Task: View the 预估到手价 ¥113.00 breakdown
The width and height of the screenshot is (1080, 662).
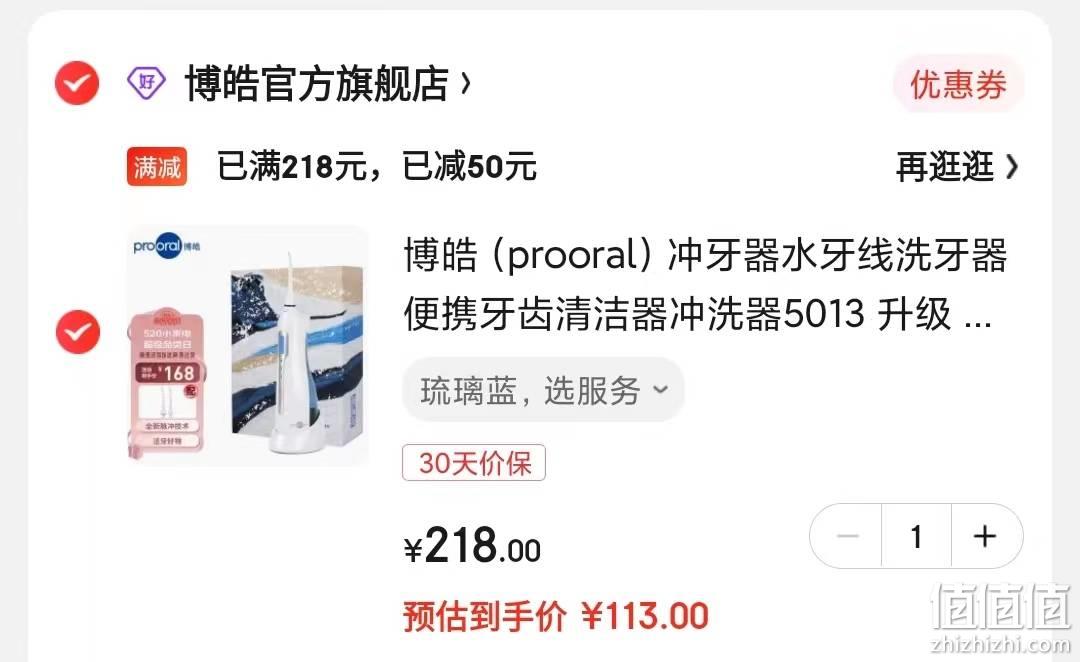Action: pyautogui.click(x=556, y=616)
